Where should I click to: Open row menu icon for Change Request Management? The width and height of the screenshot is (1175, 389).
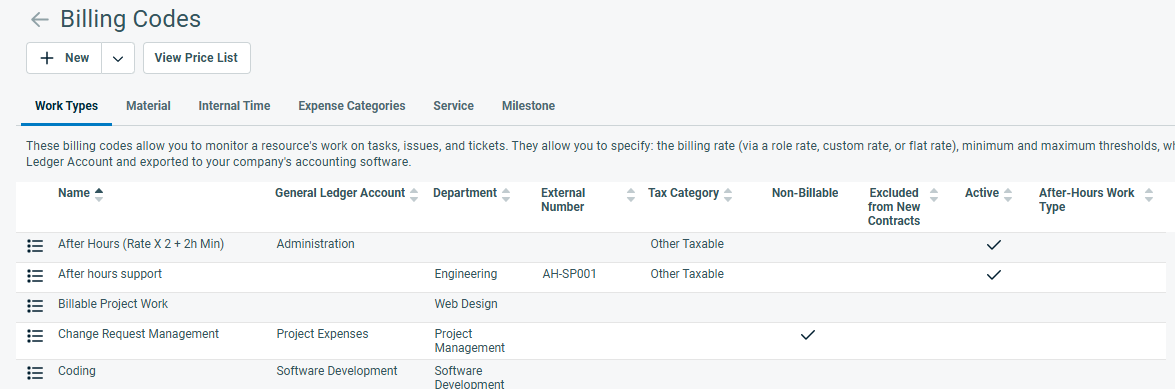coord(34,336)
